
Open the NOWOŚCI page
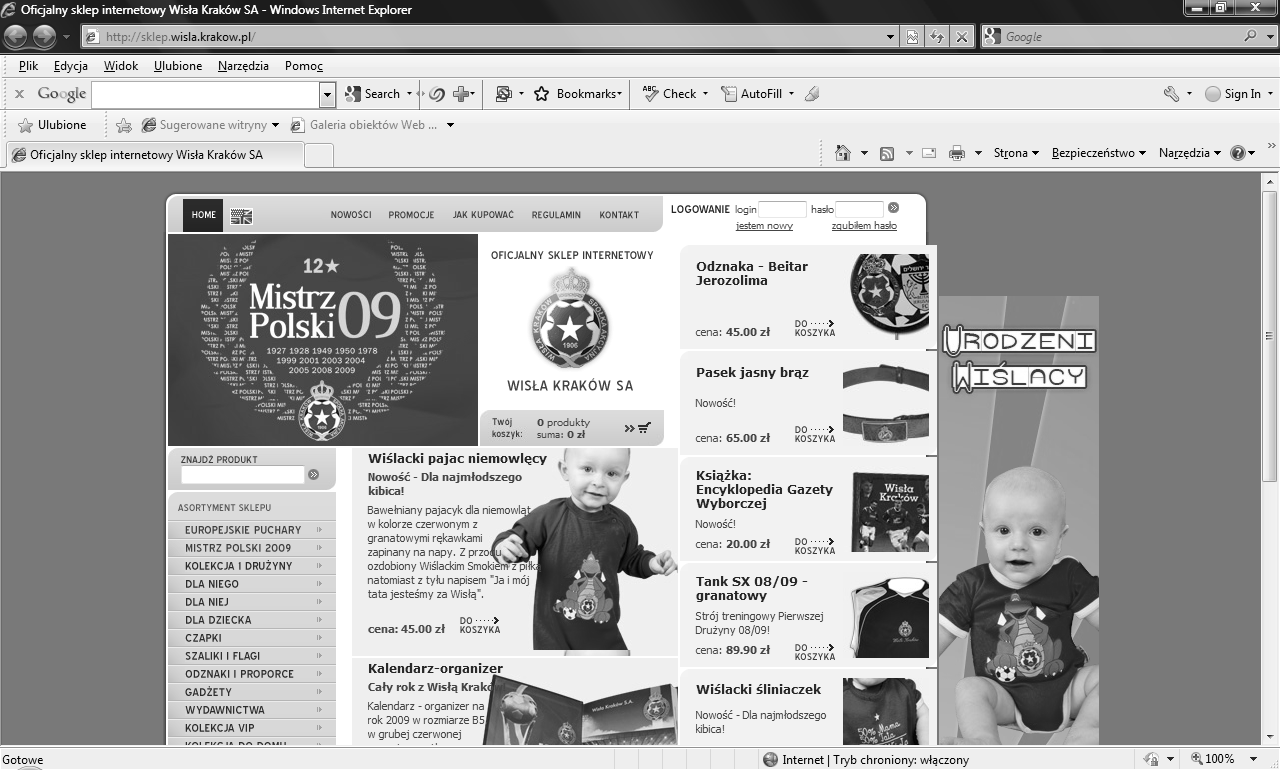click(351, 215)
